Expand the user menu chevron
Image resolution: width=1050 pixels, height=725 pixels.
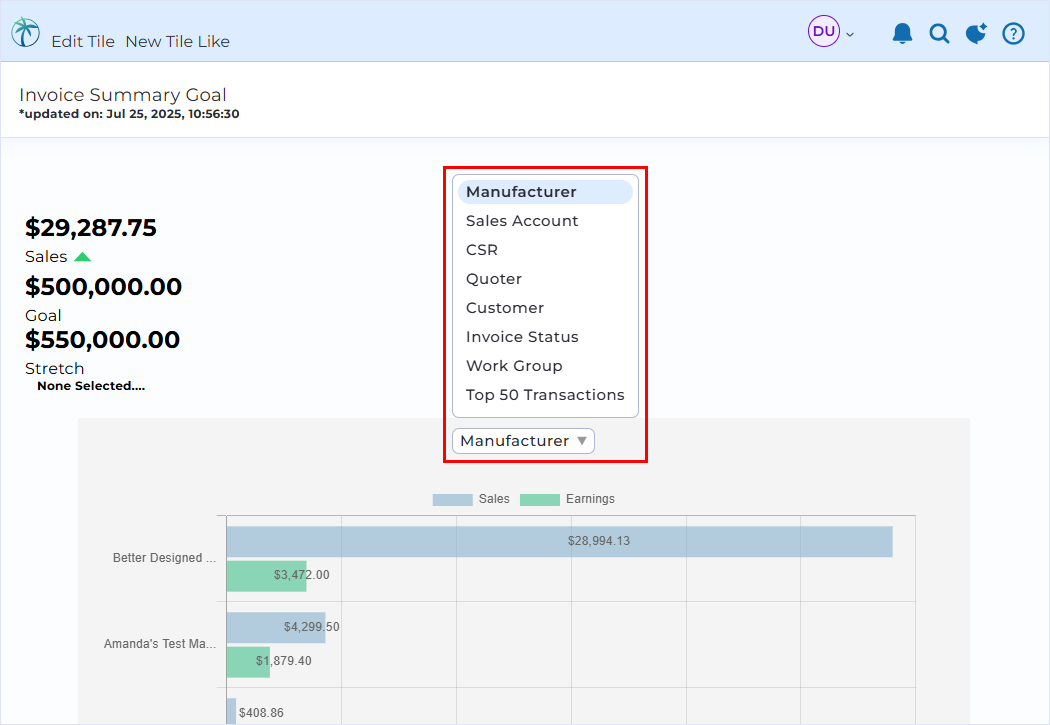[x=850, y=34]
